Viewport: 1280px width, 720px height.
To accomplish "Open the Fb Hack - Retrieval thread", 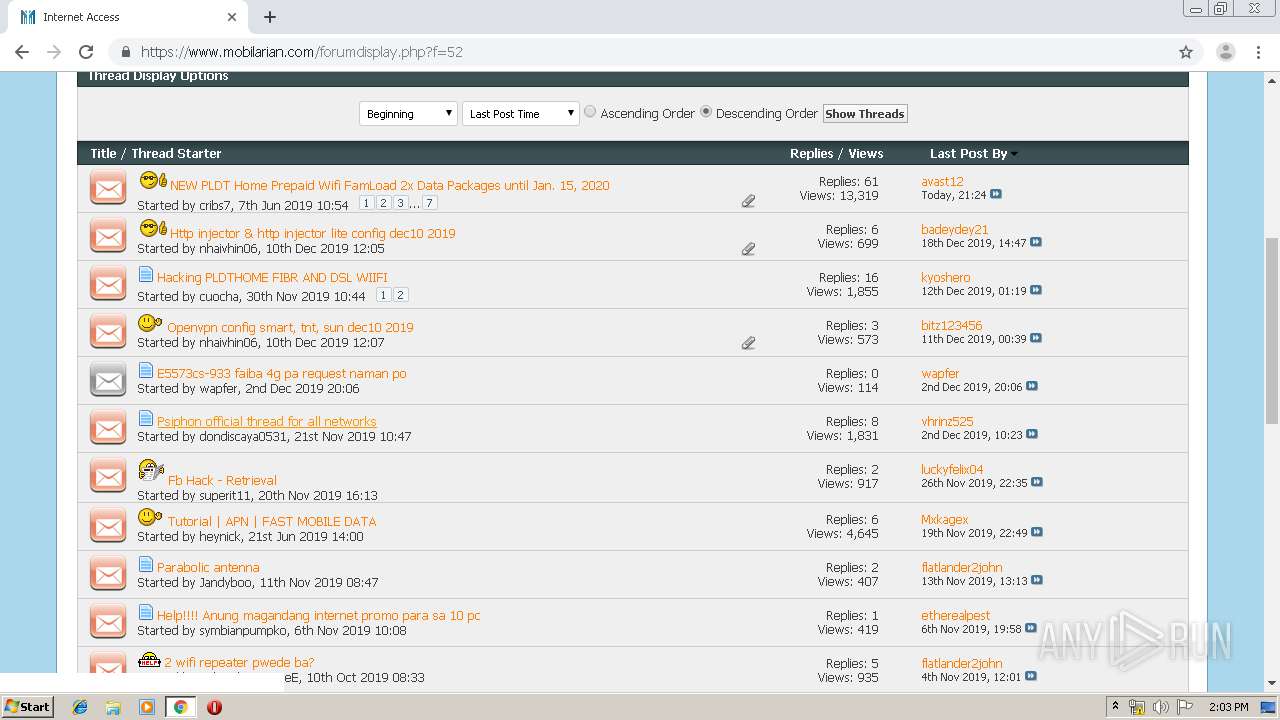I will (x=222, y=480).
